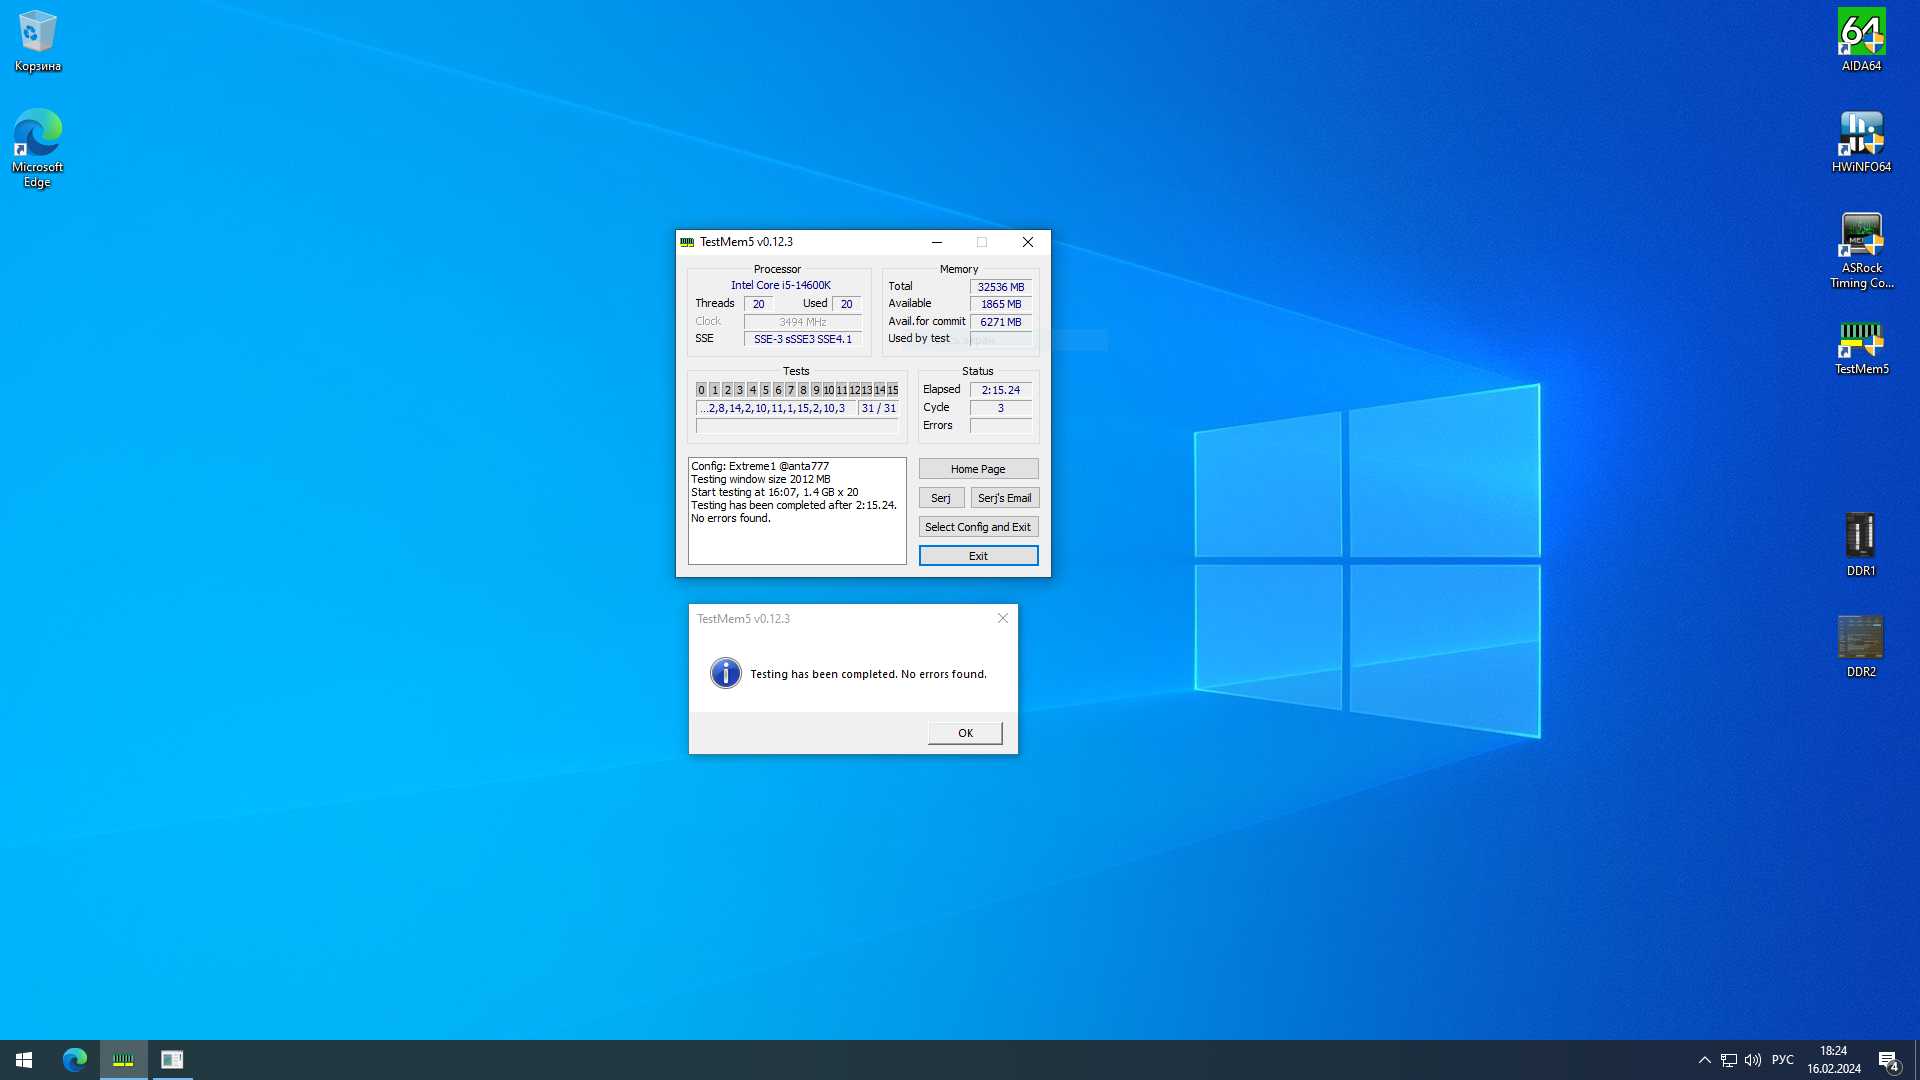This screenshot has width=1920, height=1080.
Task: Expand hidden system tray icons chevron
Action: coord(1704,1060)
